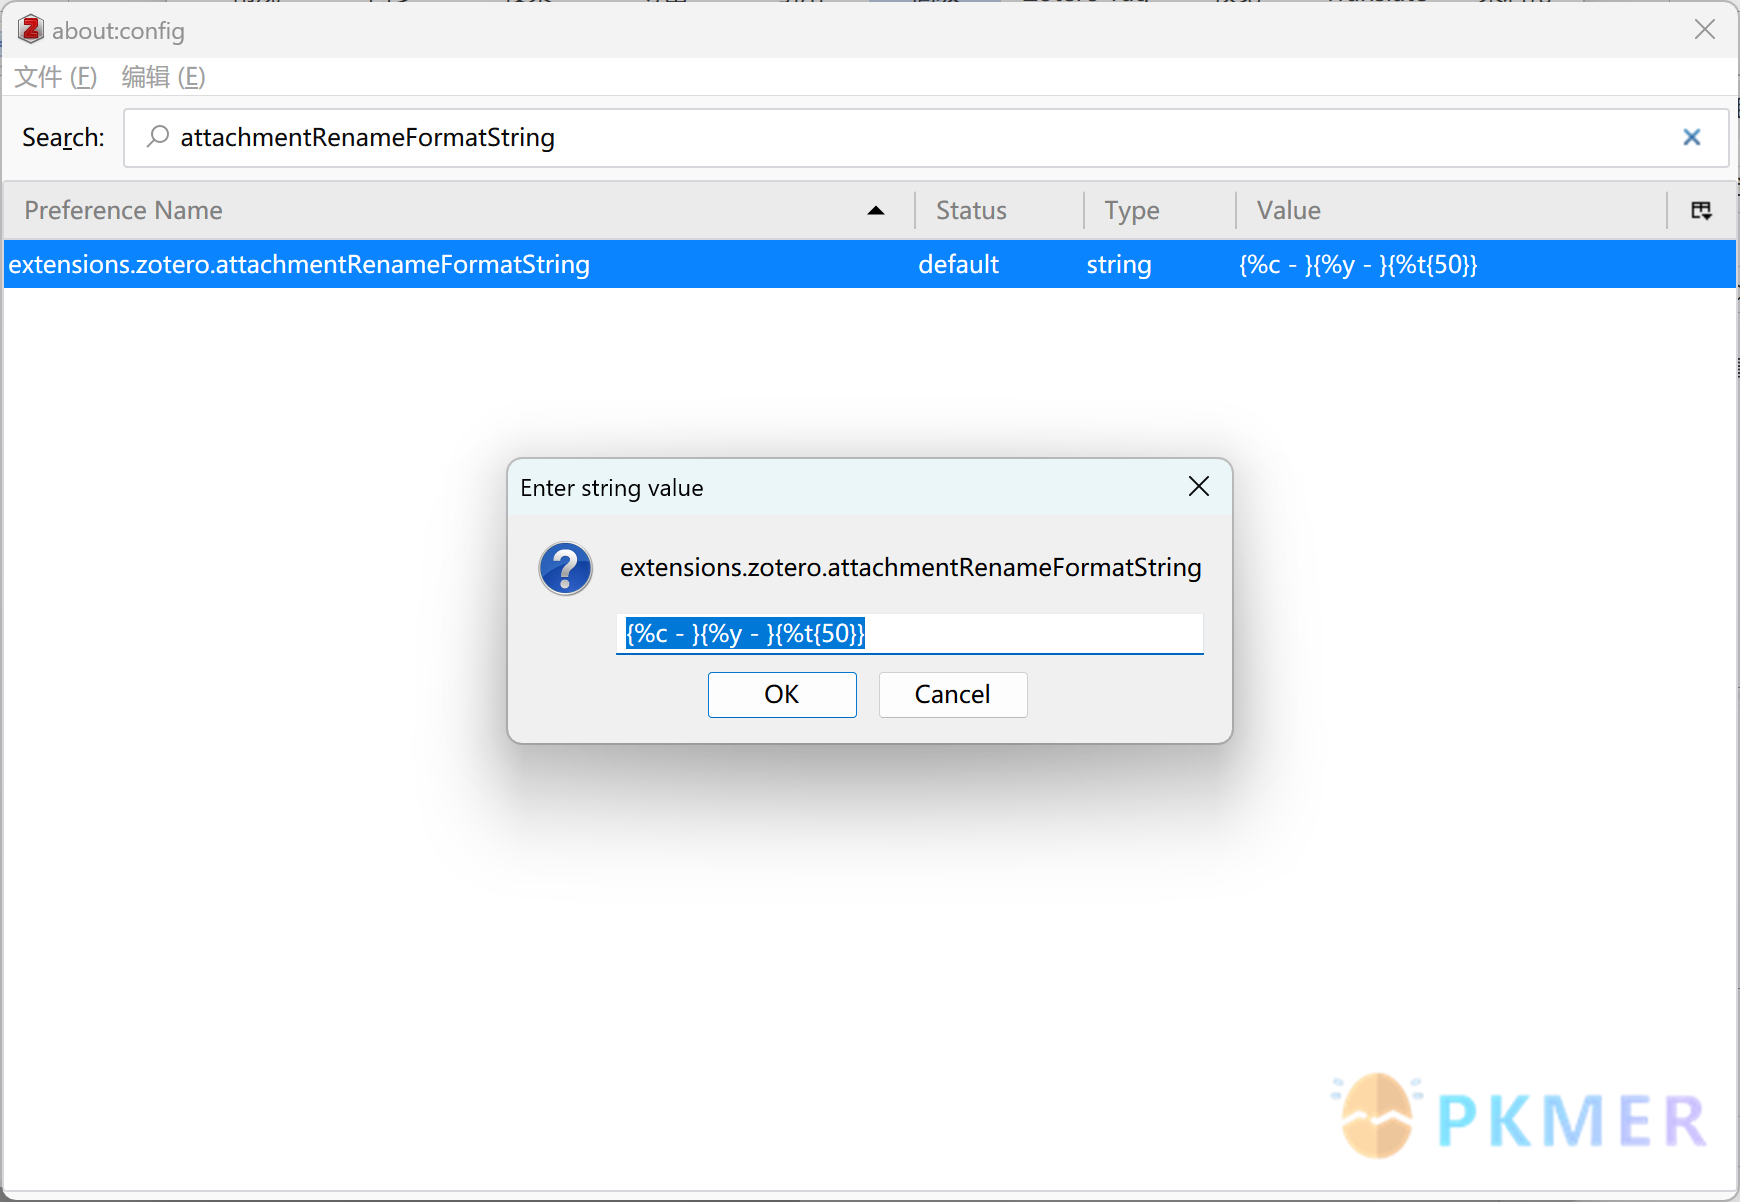Sort by Preference Name column header
Viewport: 1740px width, 1202px height.
[x=458, y=210]
